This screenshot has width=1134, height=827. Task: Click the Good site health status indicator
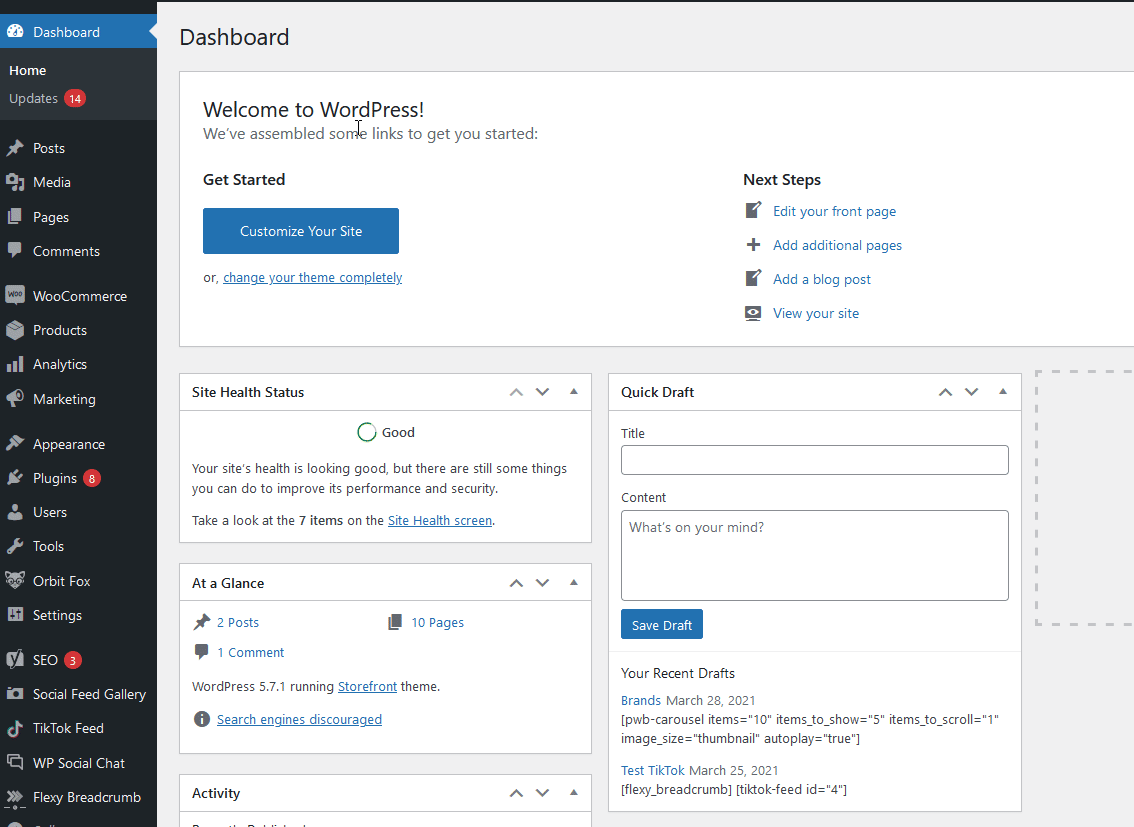pyautogui.click(x=386, y=432)
